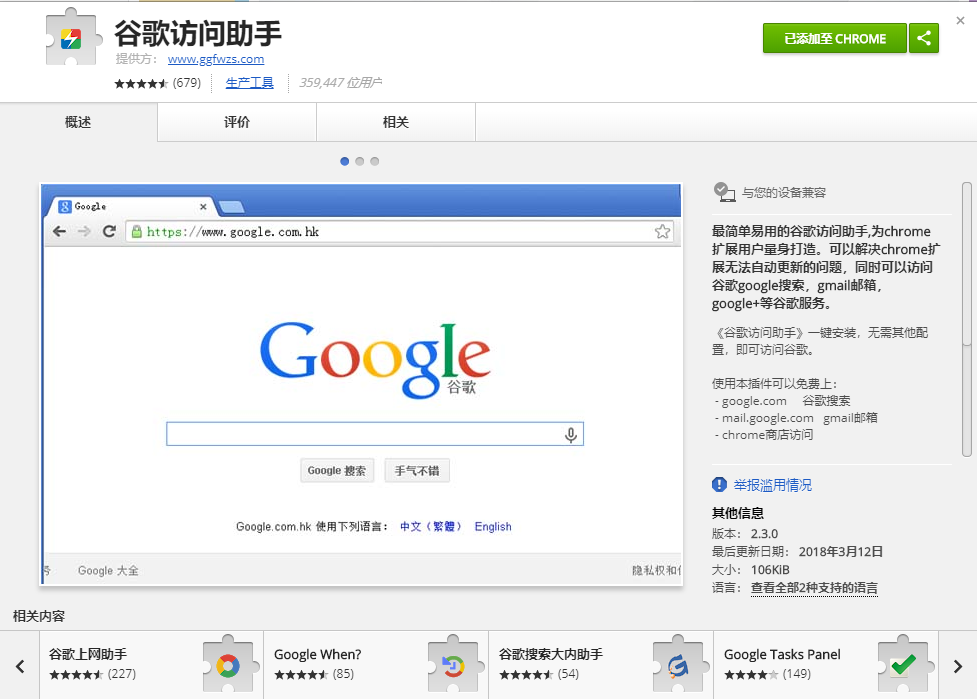Click the Google When? extension icon
This screenshot has width=977, height=699.
453,664
